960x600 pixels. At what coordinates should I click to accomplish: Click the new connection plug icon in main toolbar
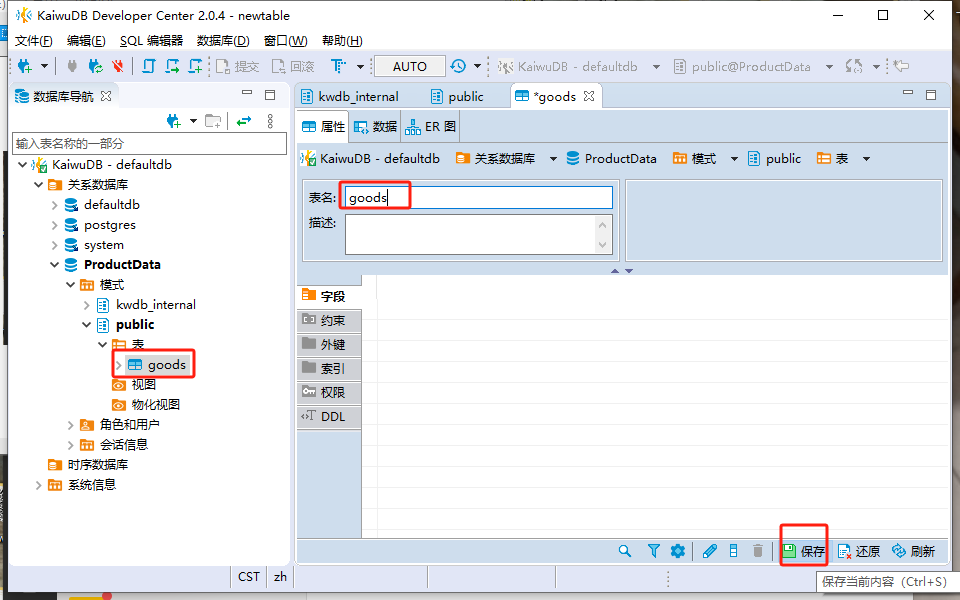tap(25, 66)
